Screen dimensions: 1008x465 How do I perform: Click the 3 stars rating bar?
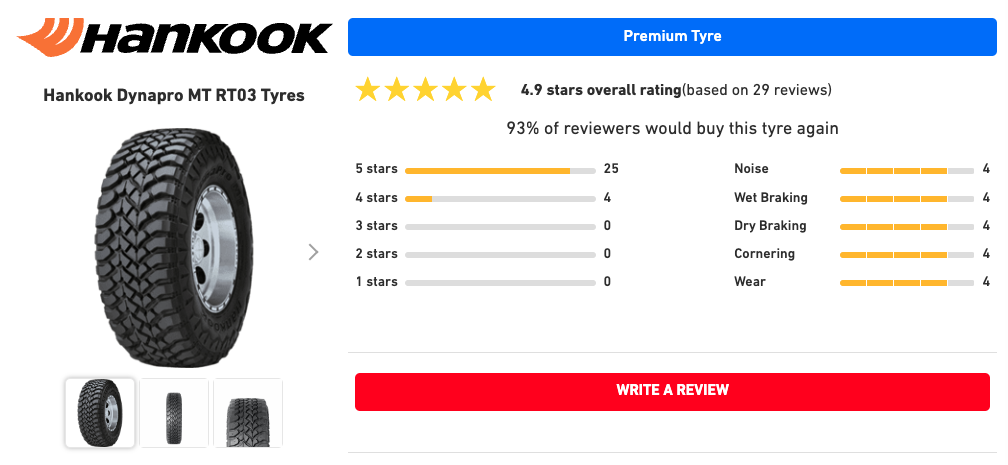500,226
